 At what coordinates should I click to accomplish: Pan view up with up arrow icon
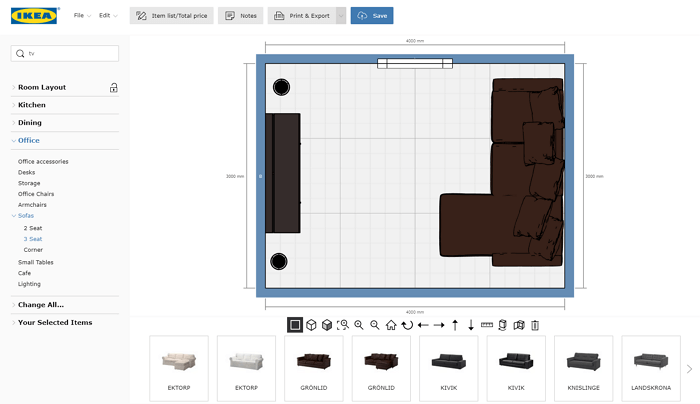455,325
